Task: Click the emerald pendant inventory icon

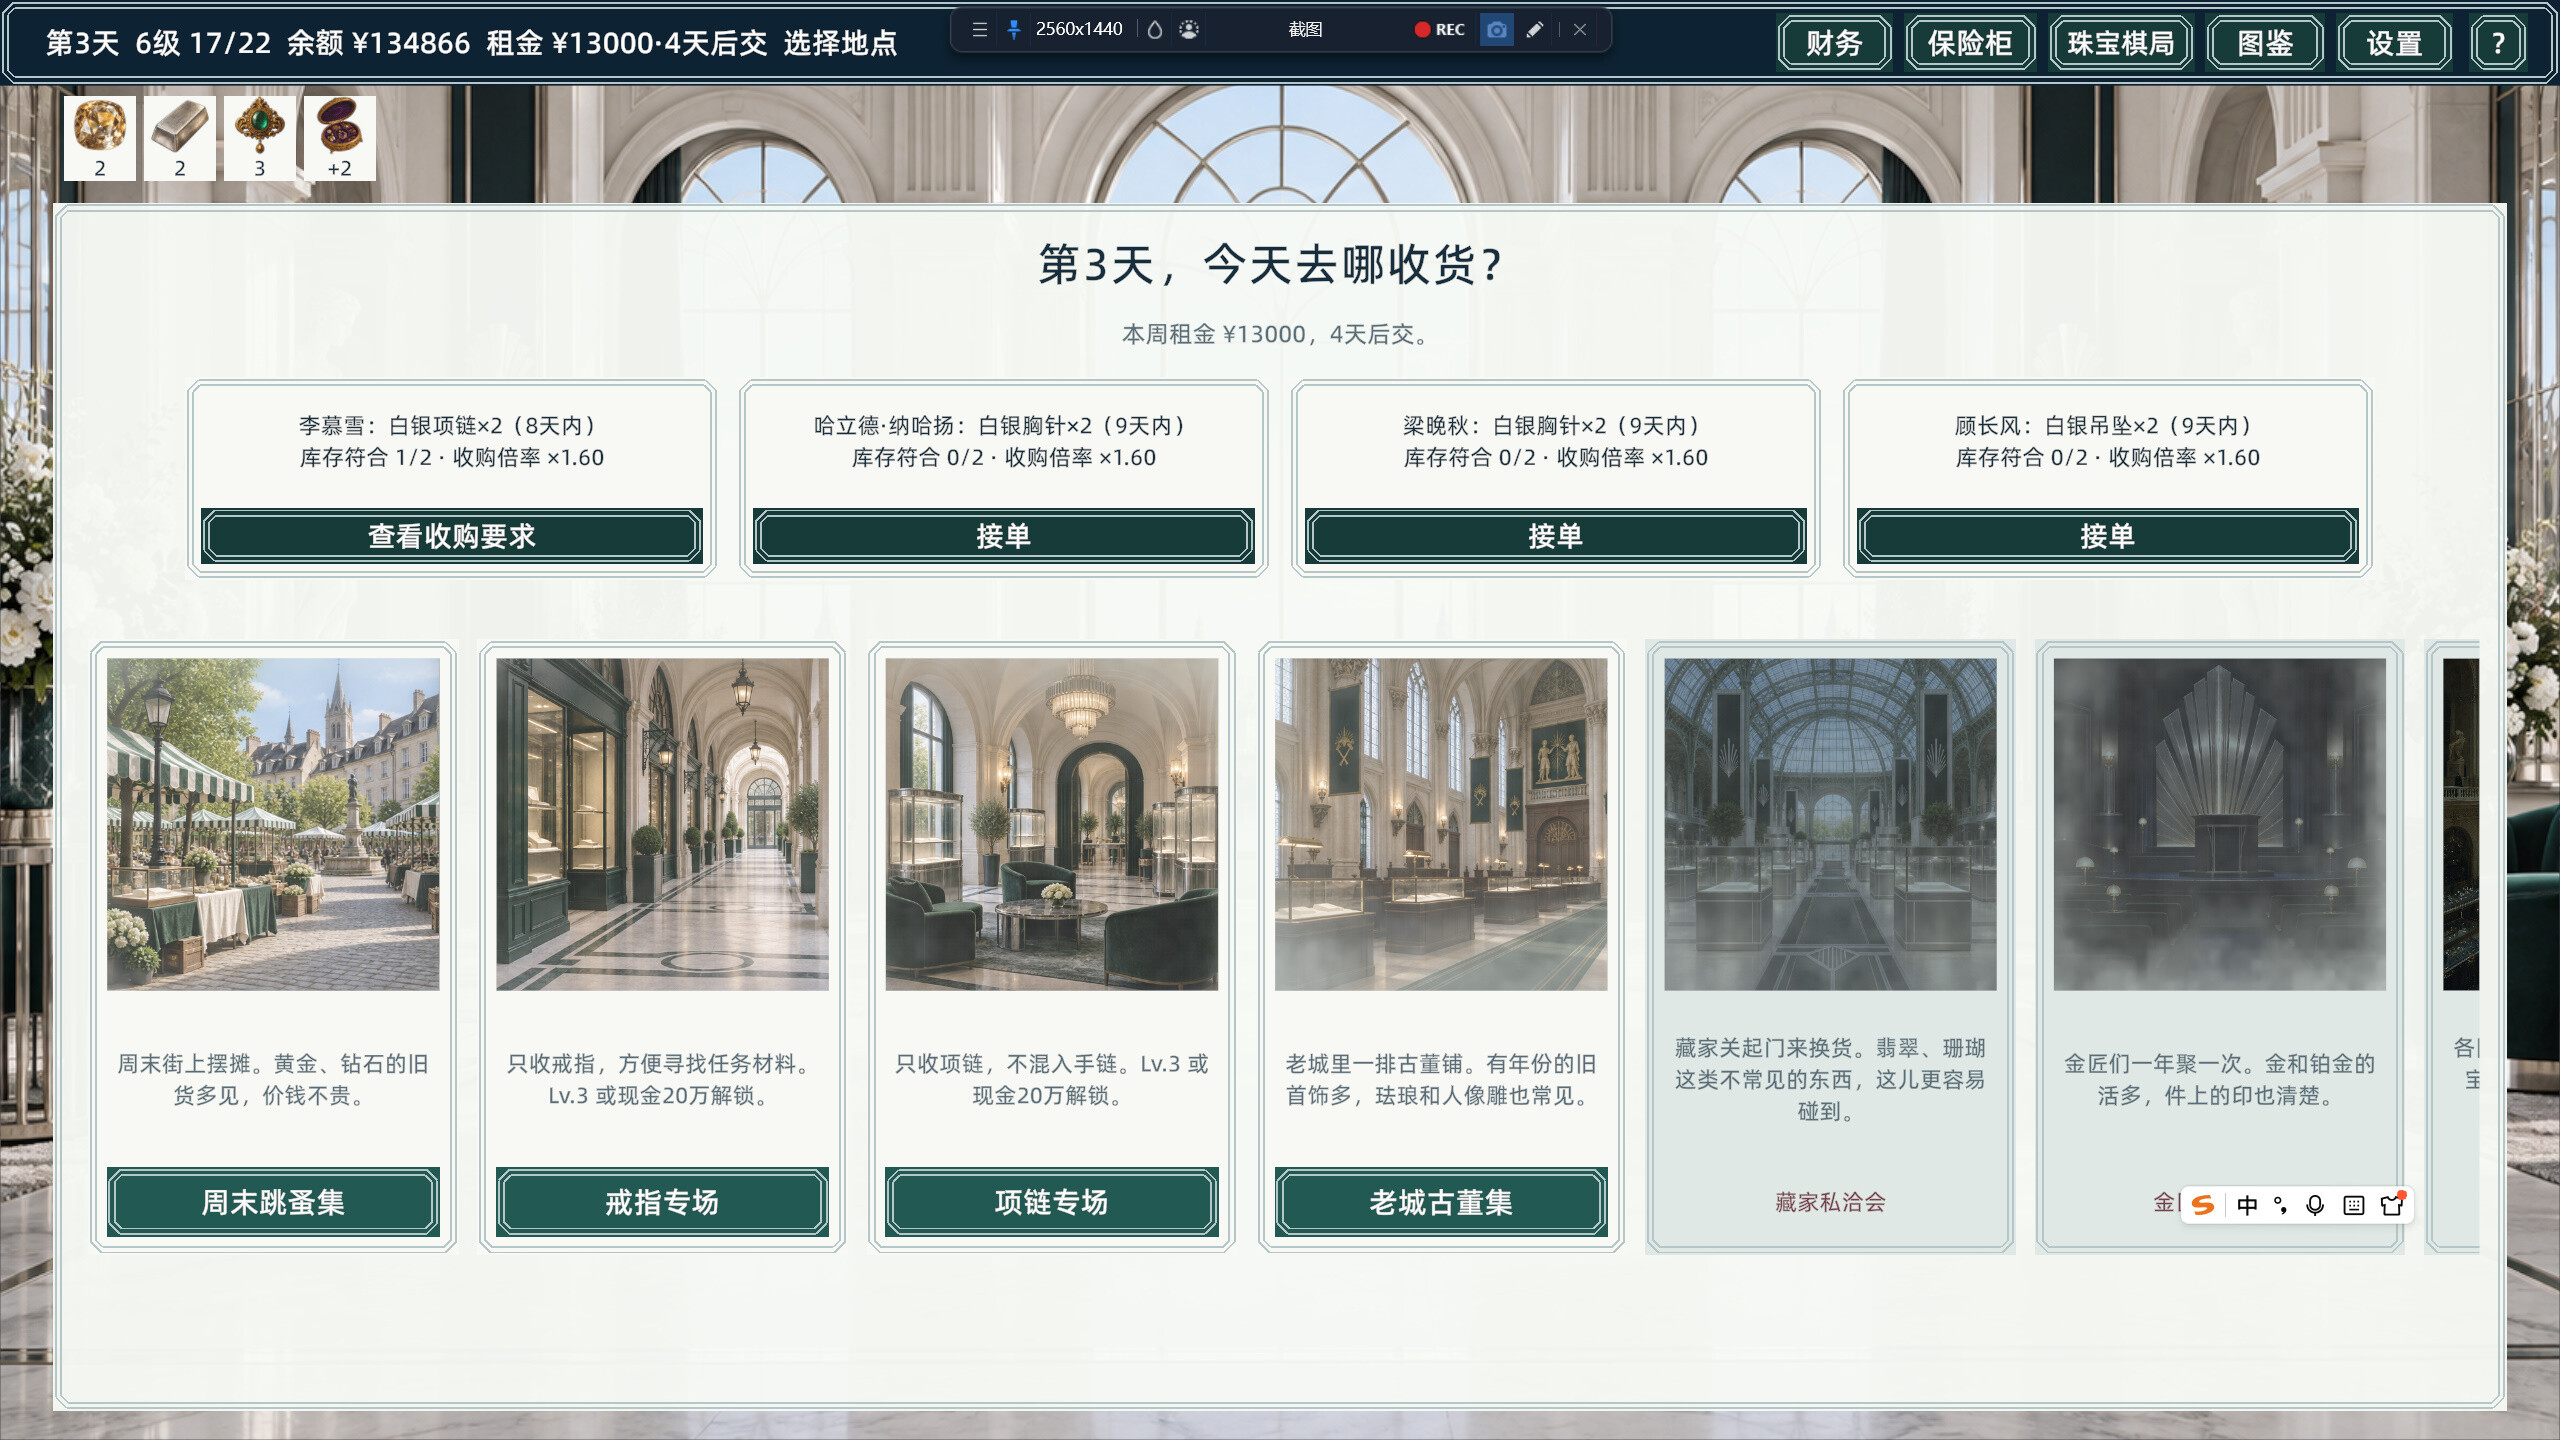Action: coord(260,138)
